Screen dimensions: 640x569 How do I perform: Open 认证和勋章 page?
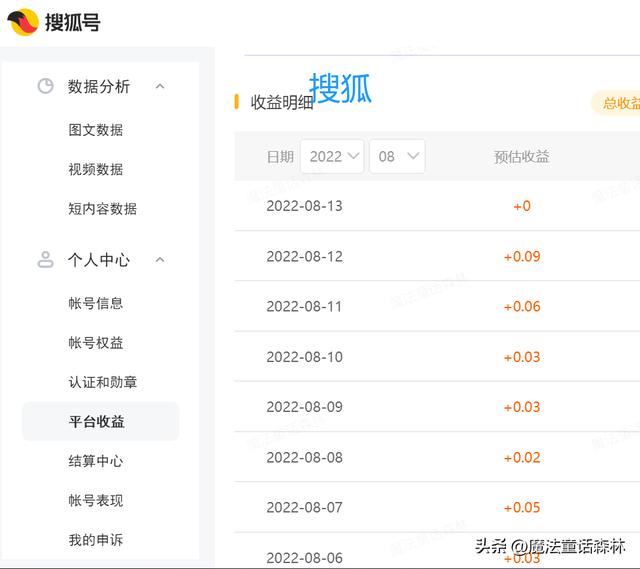coord(103,382)
